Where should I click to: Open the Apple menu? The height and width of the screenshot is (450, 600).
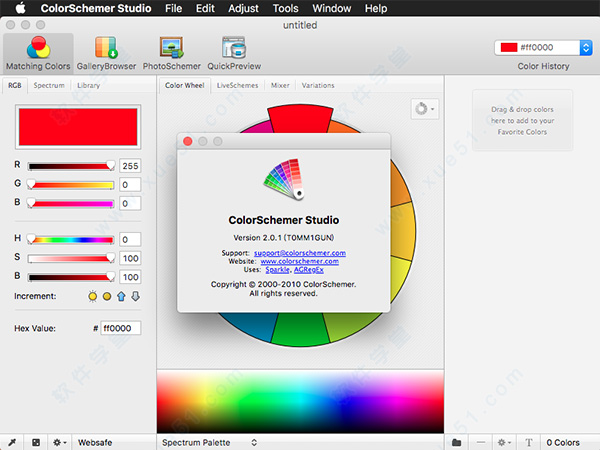[x=20, y=8]
